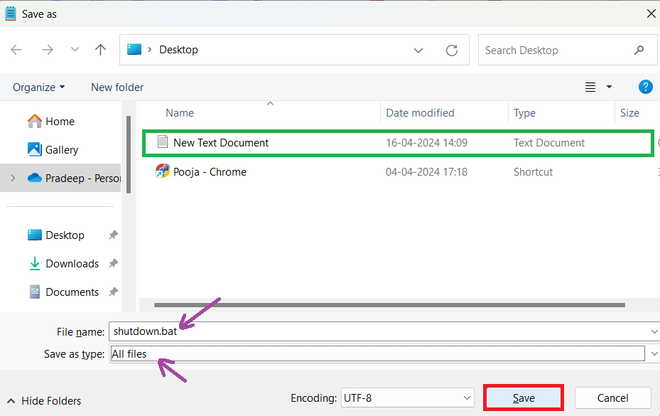660x416 pixels.
Task: Create a New folder
Action: coord(117,87)
